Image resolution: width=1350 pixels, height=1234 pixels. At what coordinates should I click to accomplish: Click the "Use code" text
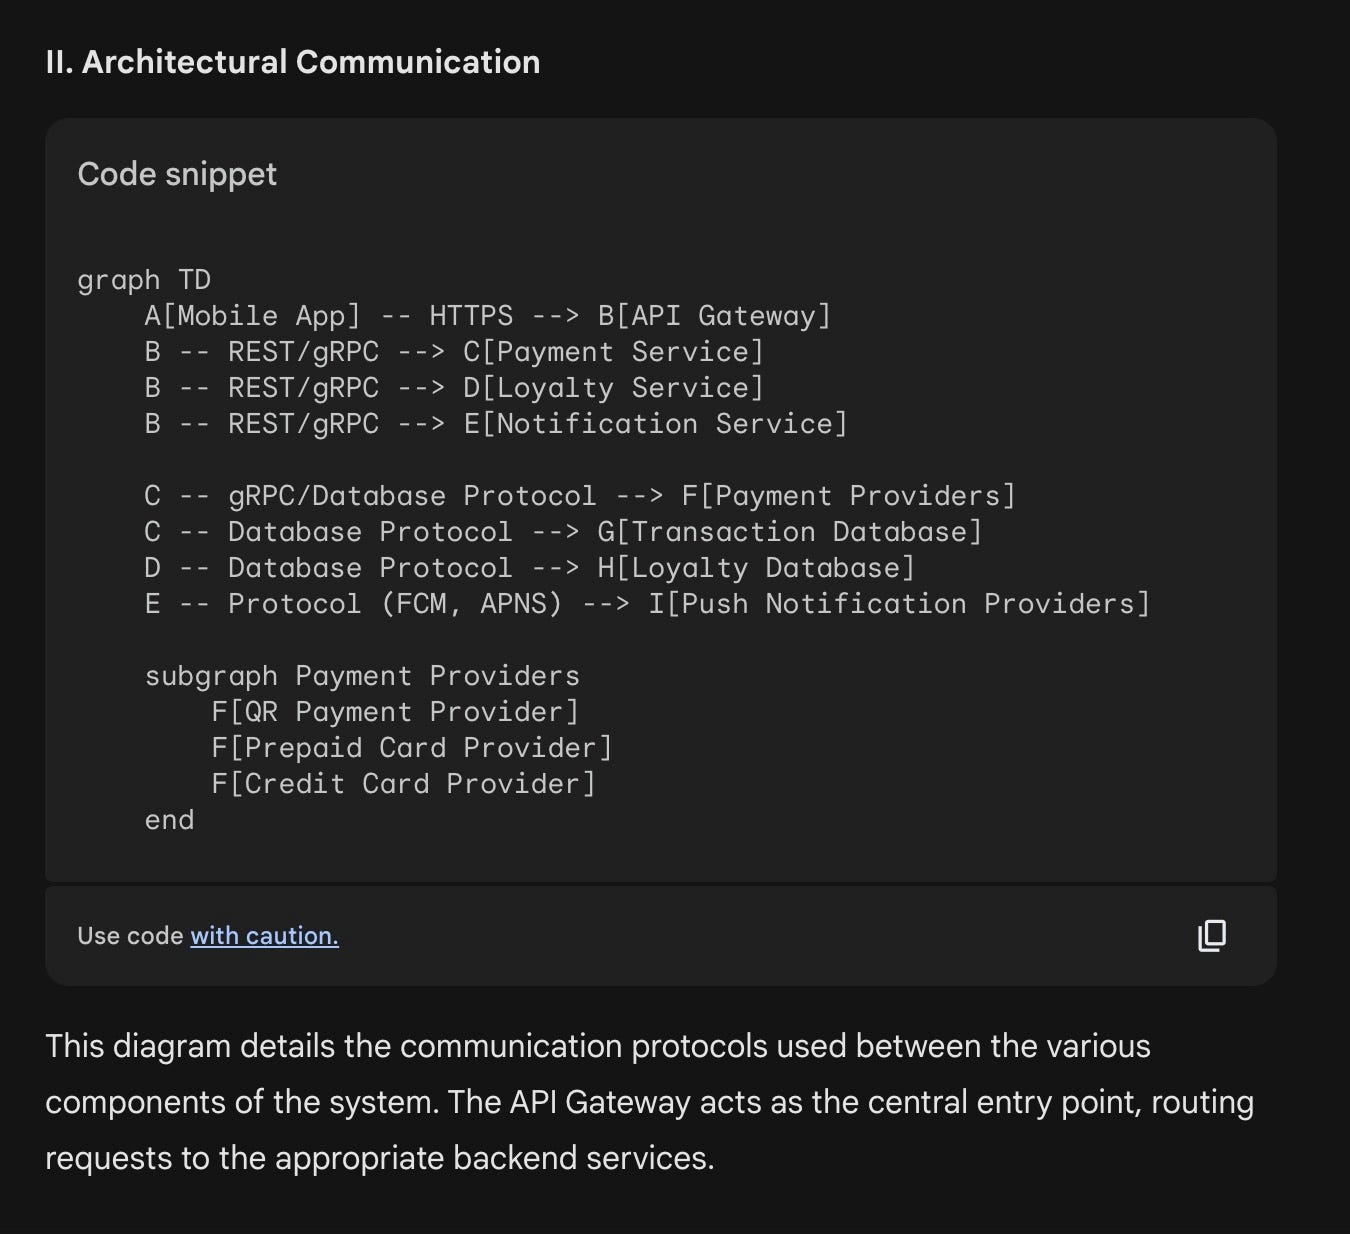coord(130,936)
